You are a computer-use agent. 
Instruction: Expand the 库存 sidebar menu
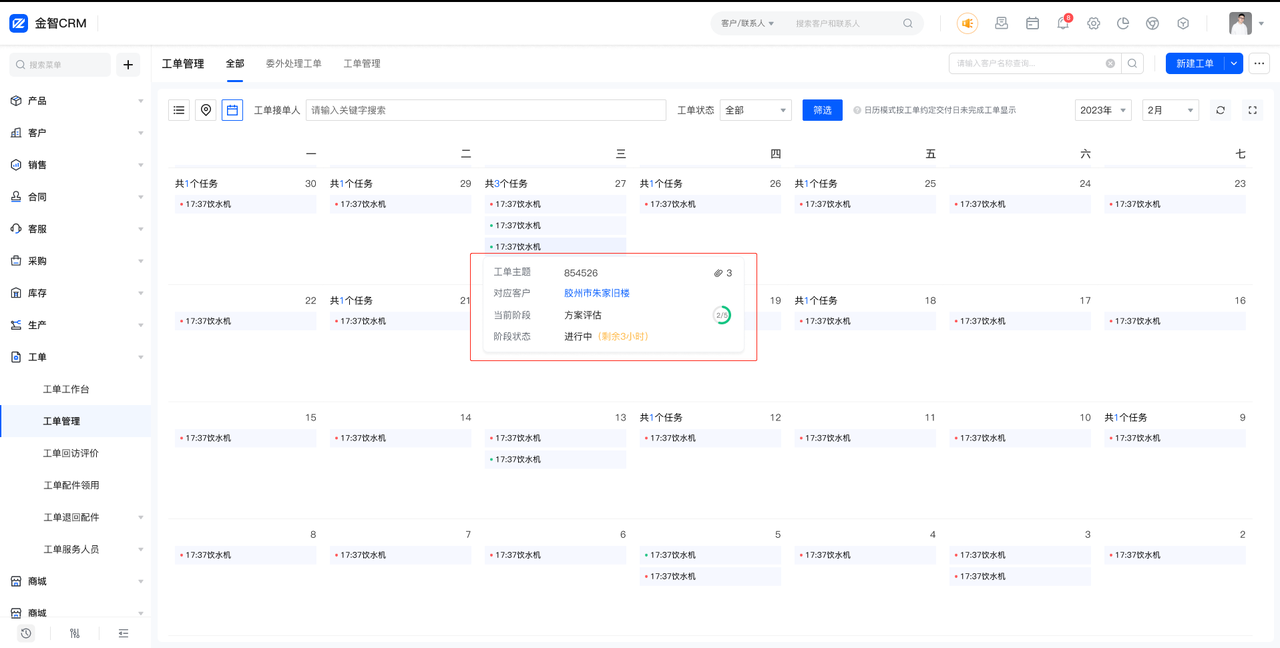141,293
